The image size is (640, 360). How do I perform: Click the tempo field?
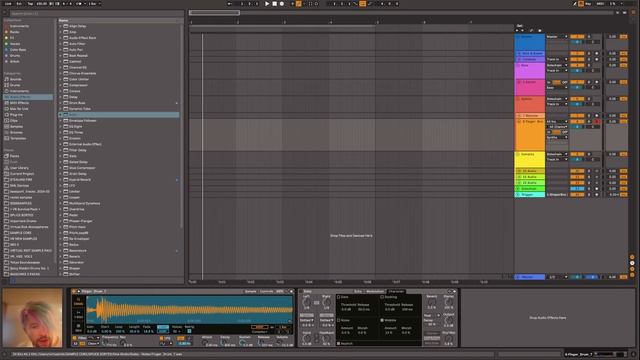(42, 4)
